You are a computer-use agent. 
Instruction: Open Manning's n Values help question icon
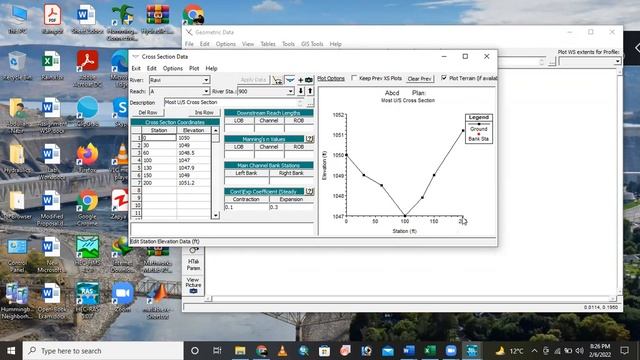(x=309, y=139)
